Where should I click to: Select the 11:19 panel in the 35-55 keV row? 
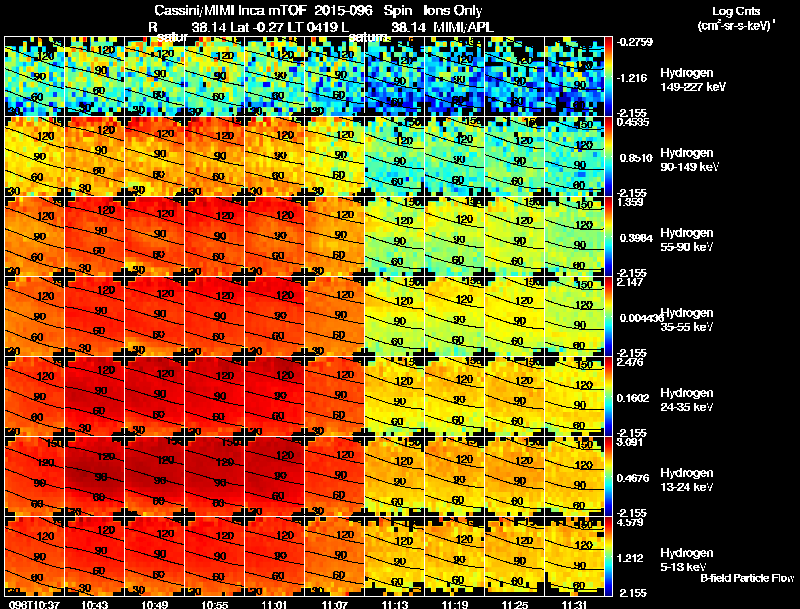455,317
